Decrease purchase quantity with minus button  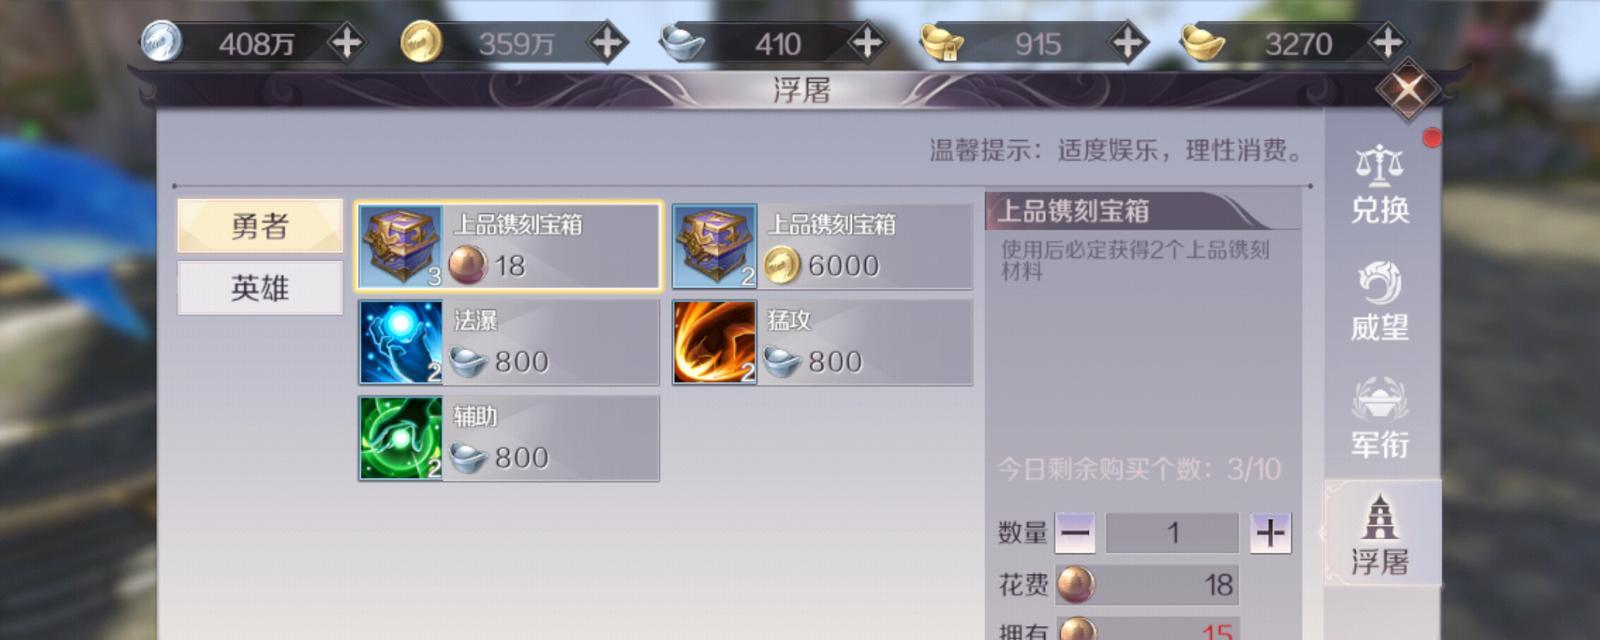1075,533
